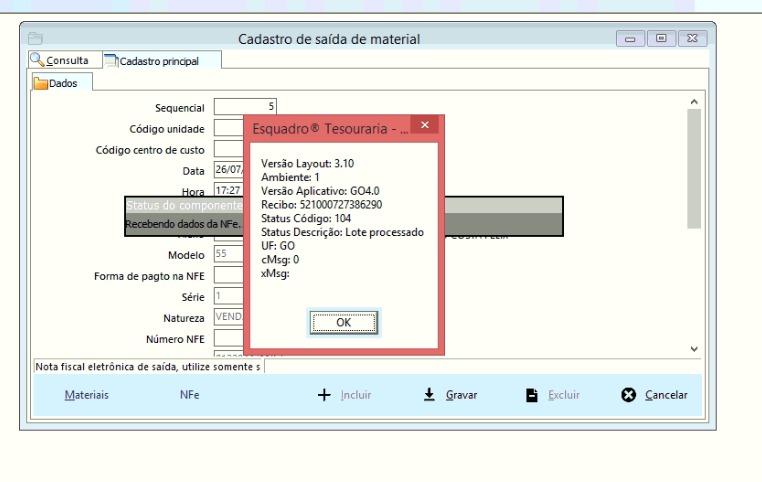This screenshot has width=762, height=482.
Task: Click the Incluir button label
Action: [356, 395]
